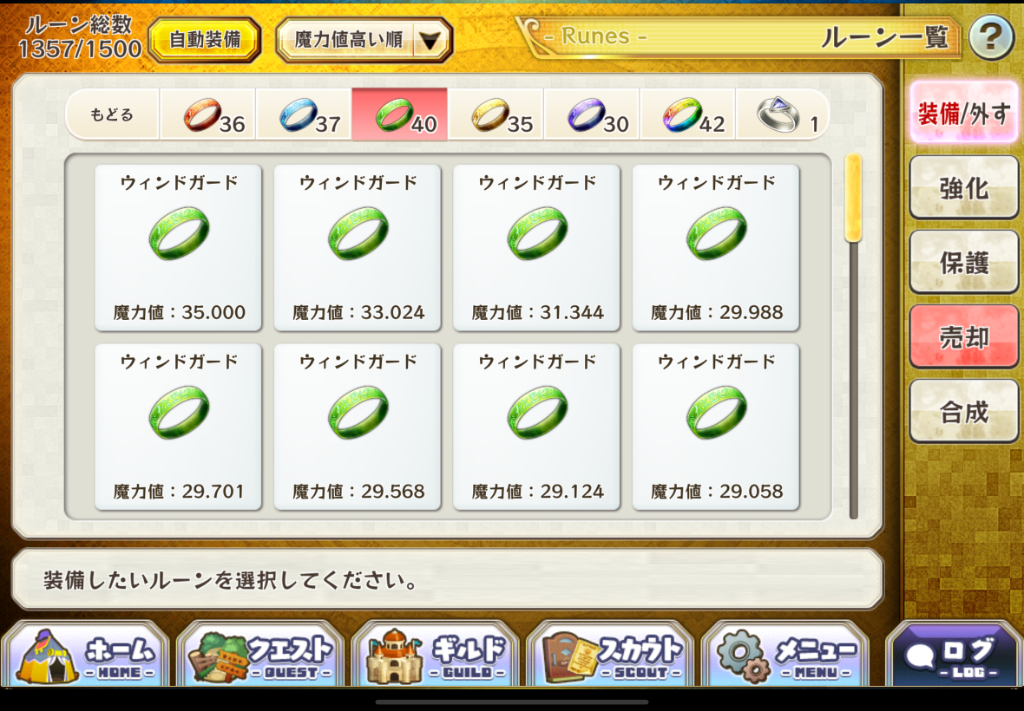1024x711 pixels.
Task: Select the blue rune ring filter
Action: click(x=304, y=115)
